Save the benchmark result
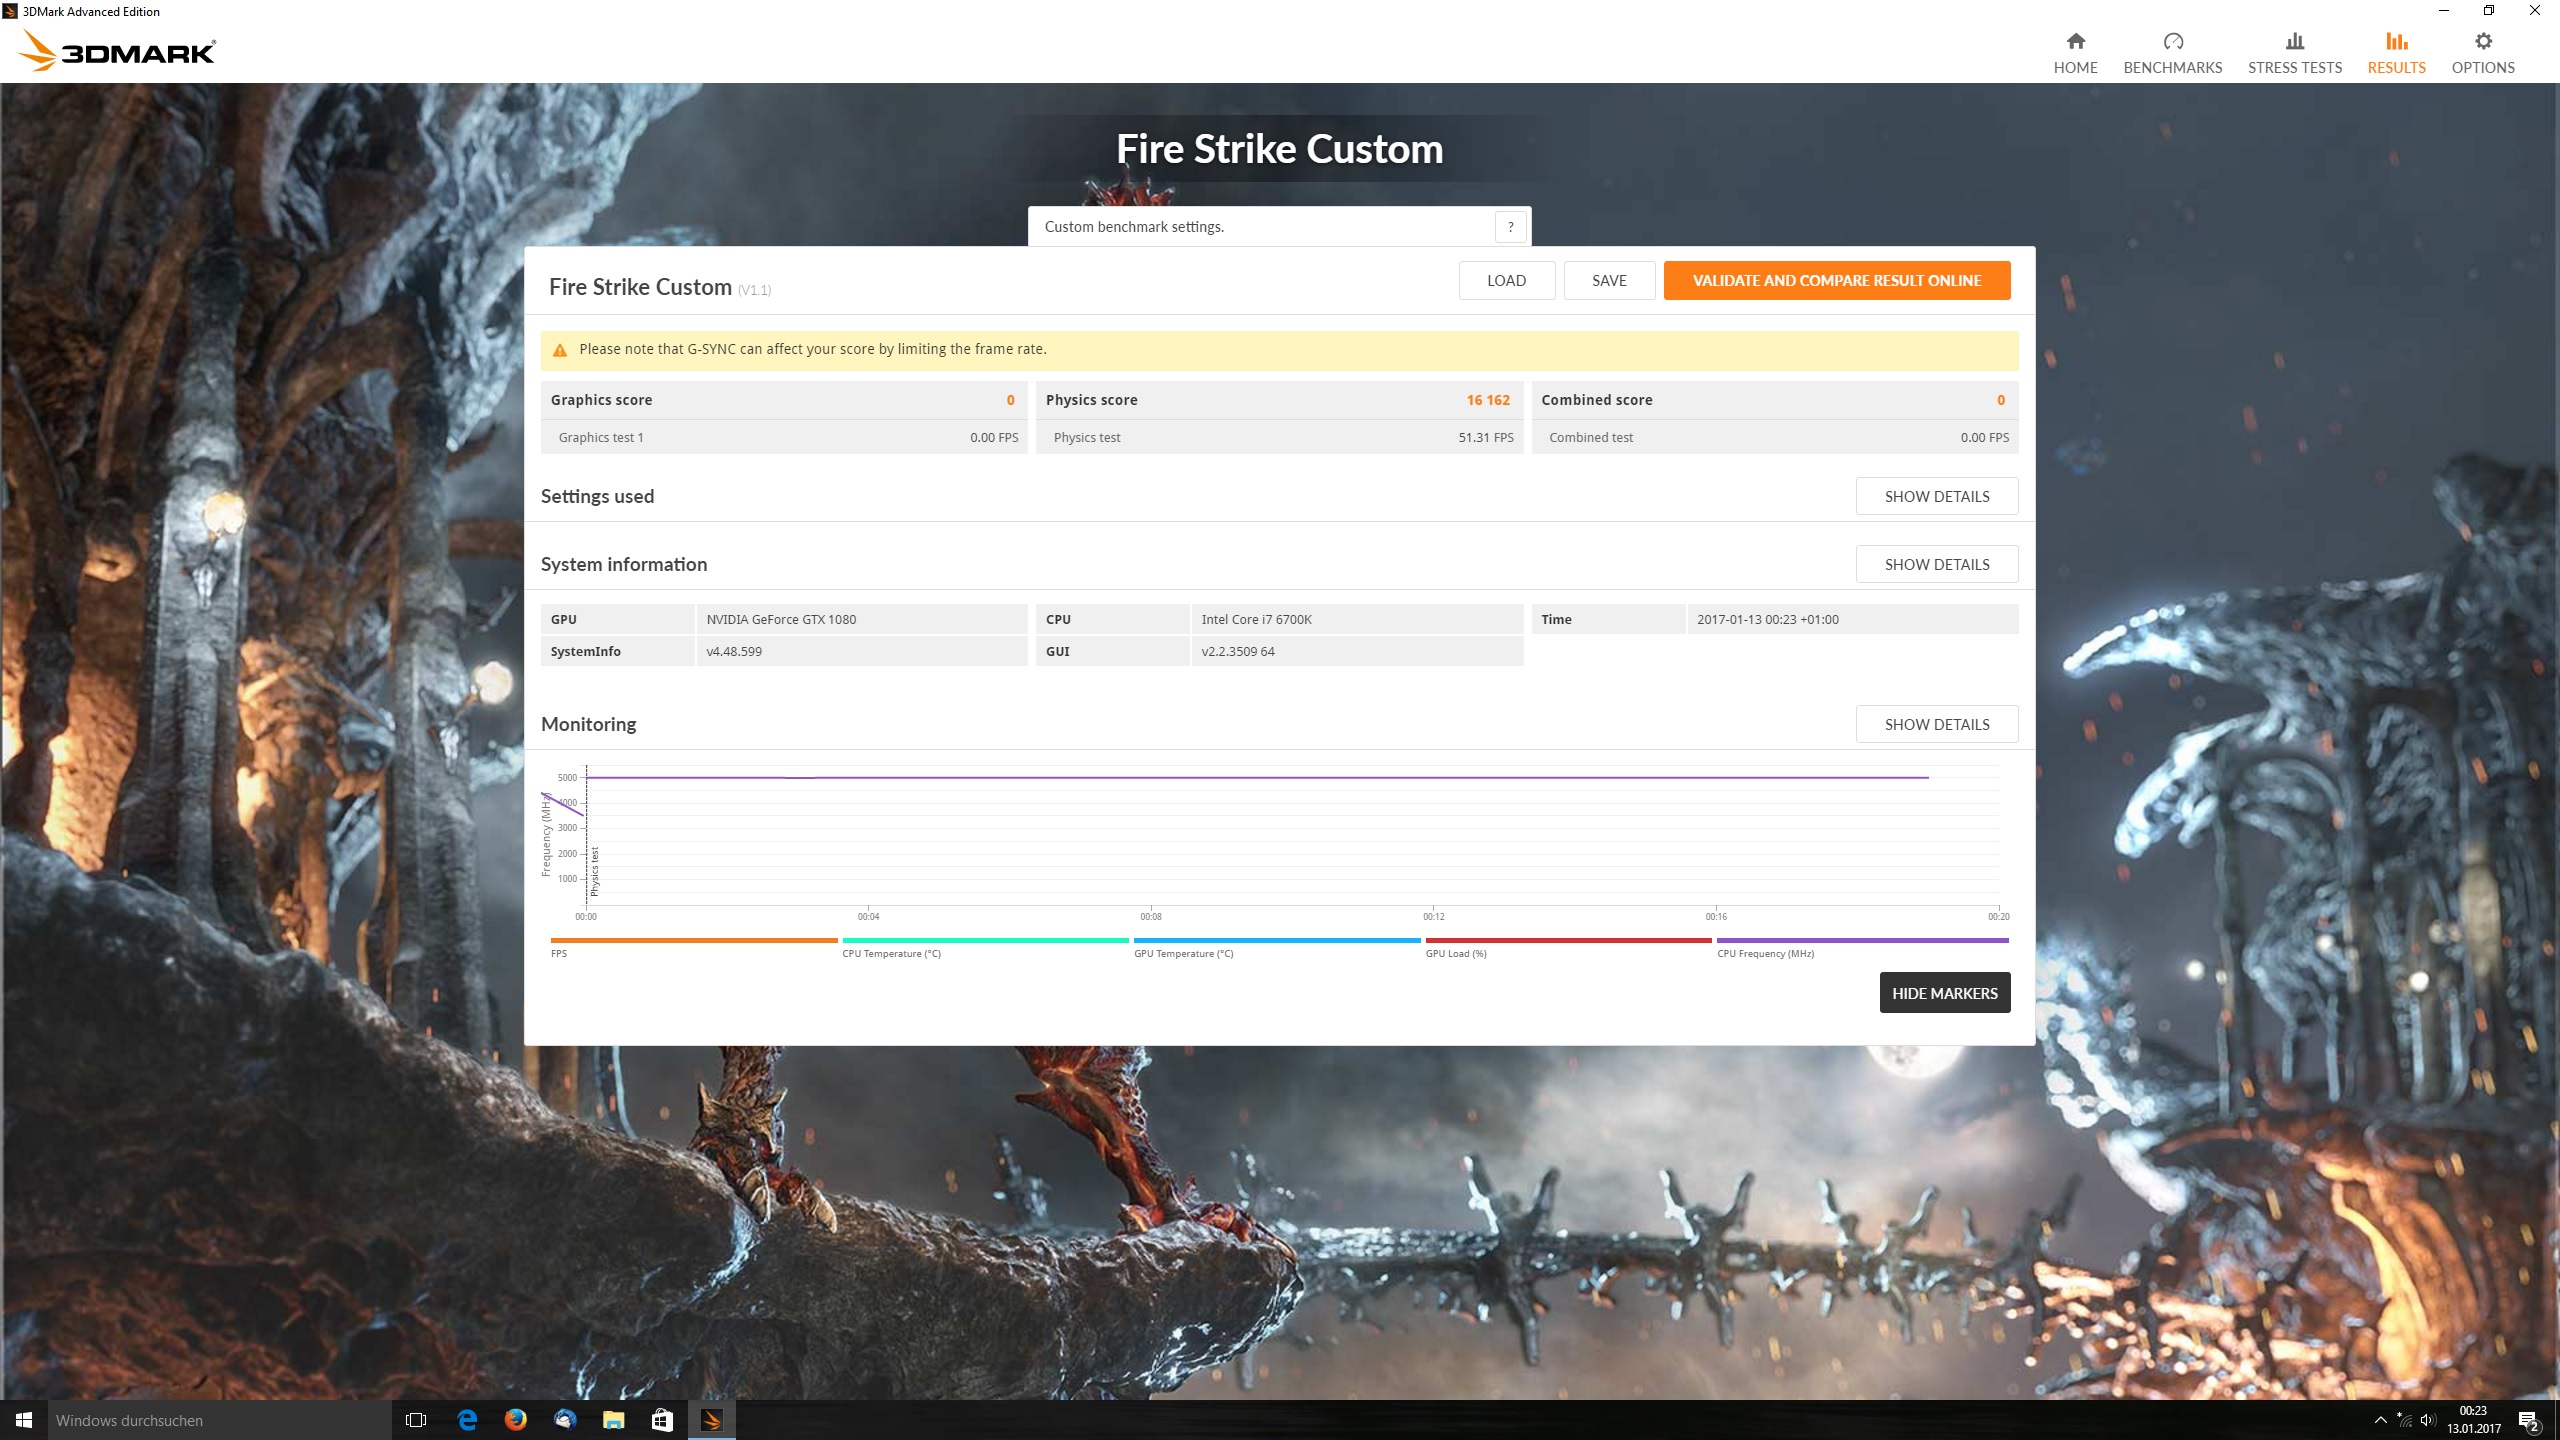The width and height of the screenshot is (2560, 1440). (1608, 281)
